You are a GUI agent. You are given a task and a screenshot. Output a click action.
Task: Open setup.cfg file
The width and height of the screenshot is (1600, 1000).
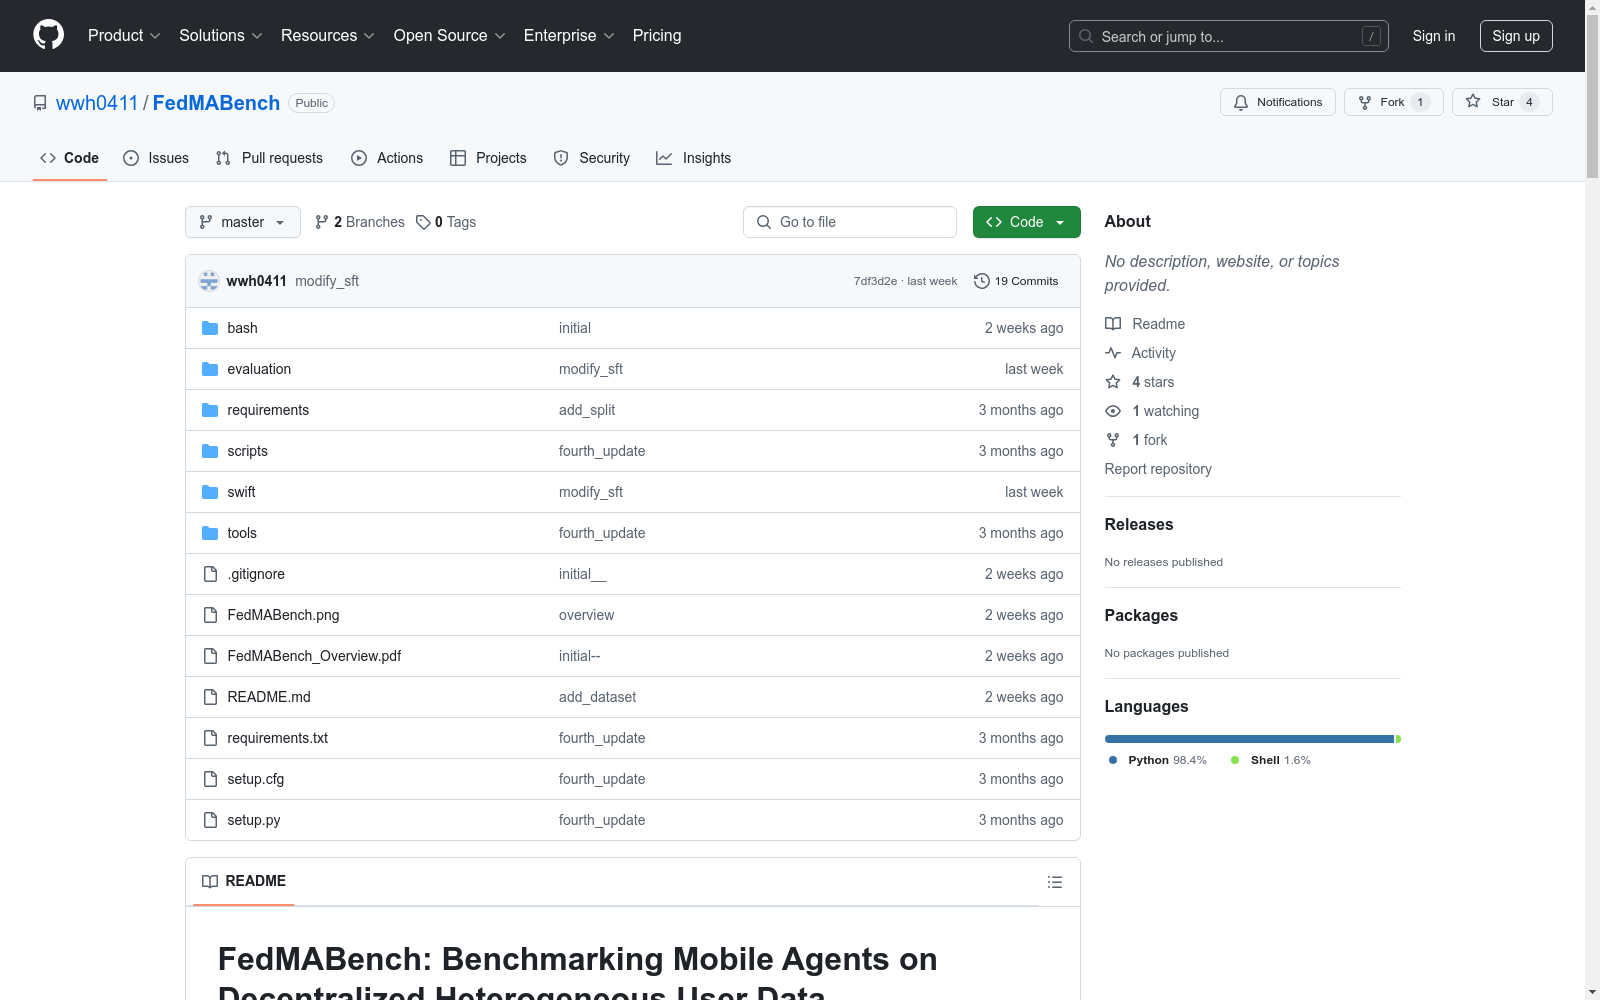255,779
